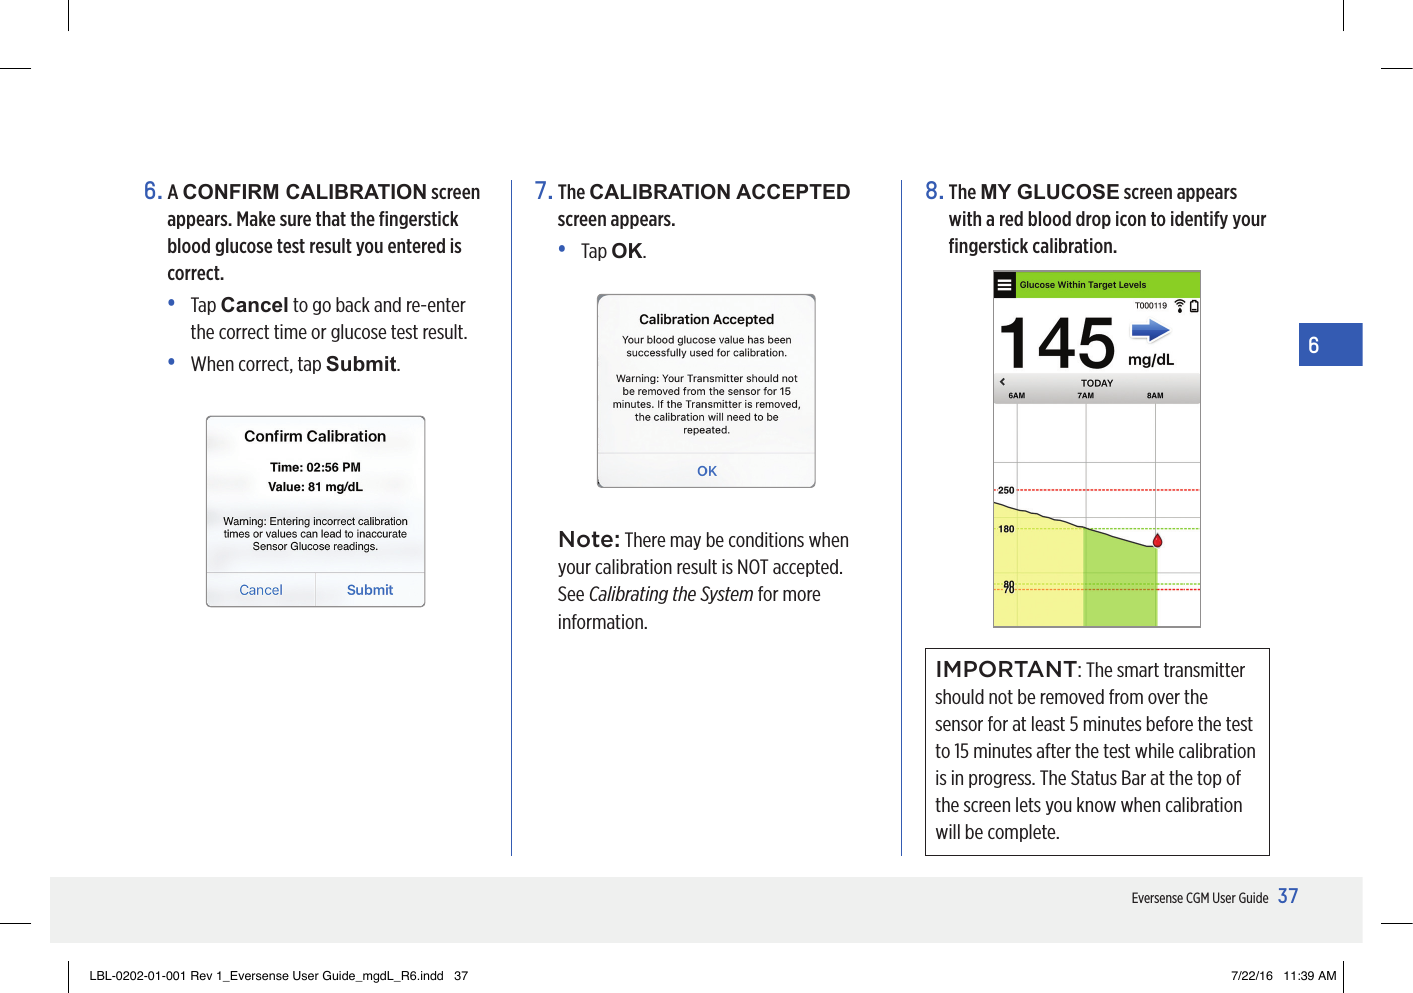Click the 7AM time label on the graph
Image resolution: width=1413 pixels, height=993 pixels.
click(1086, 396)
